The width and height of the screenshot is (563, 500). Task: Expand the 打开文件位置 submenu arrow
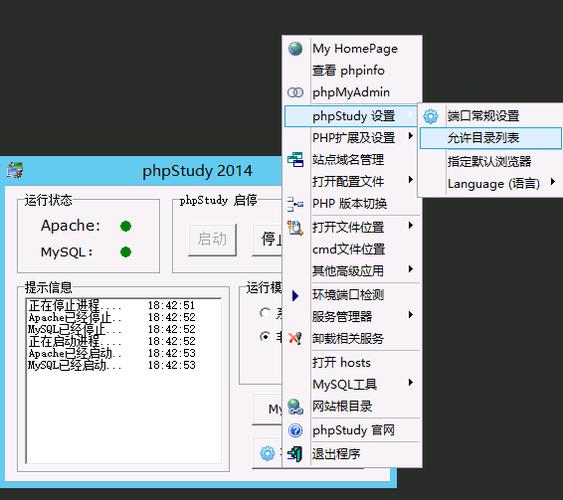[x=410, y=225]
